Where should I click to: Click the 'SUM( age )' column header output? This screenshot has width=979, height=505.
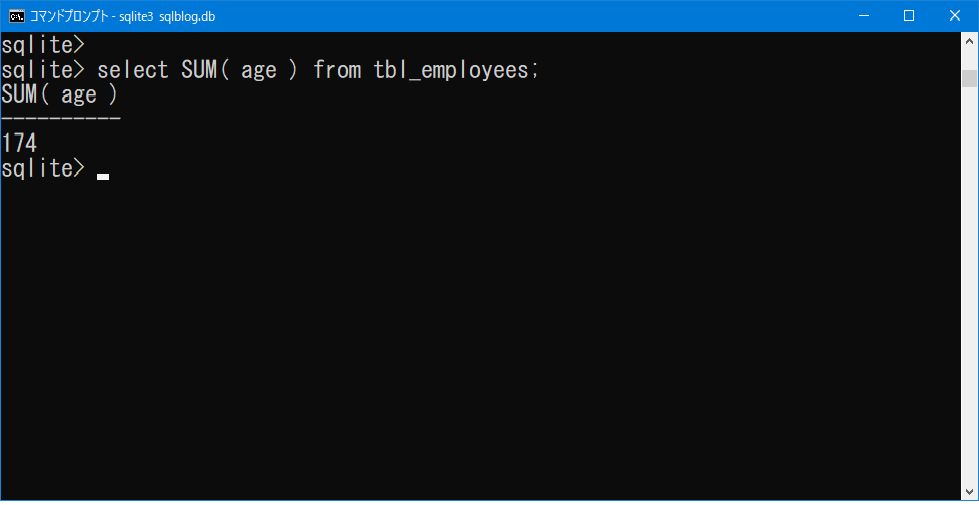pyautogui.click(x=60, y=95)
